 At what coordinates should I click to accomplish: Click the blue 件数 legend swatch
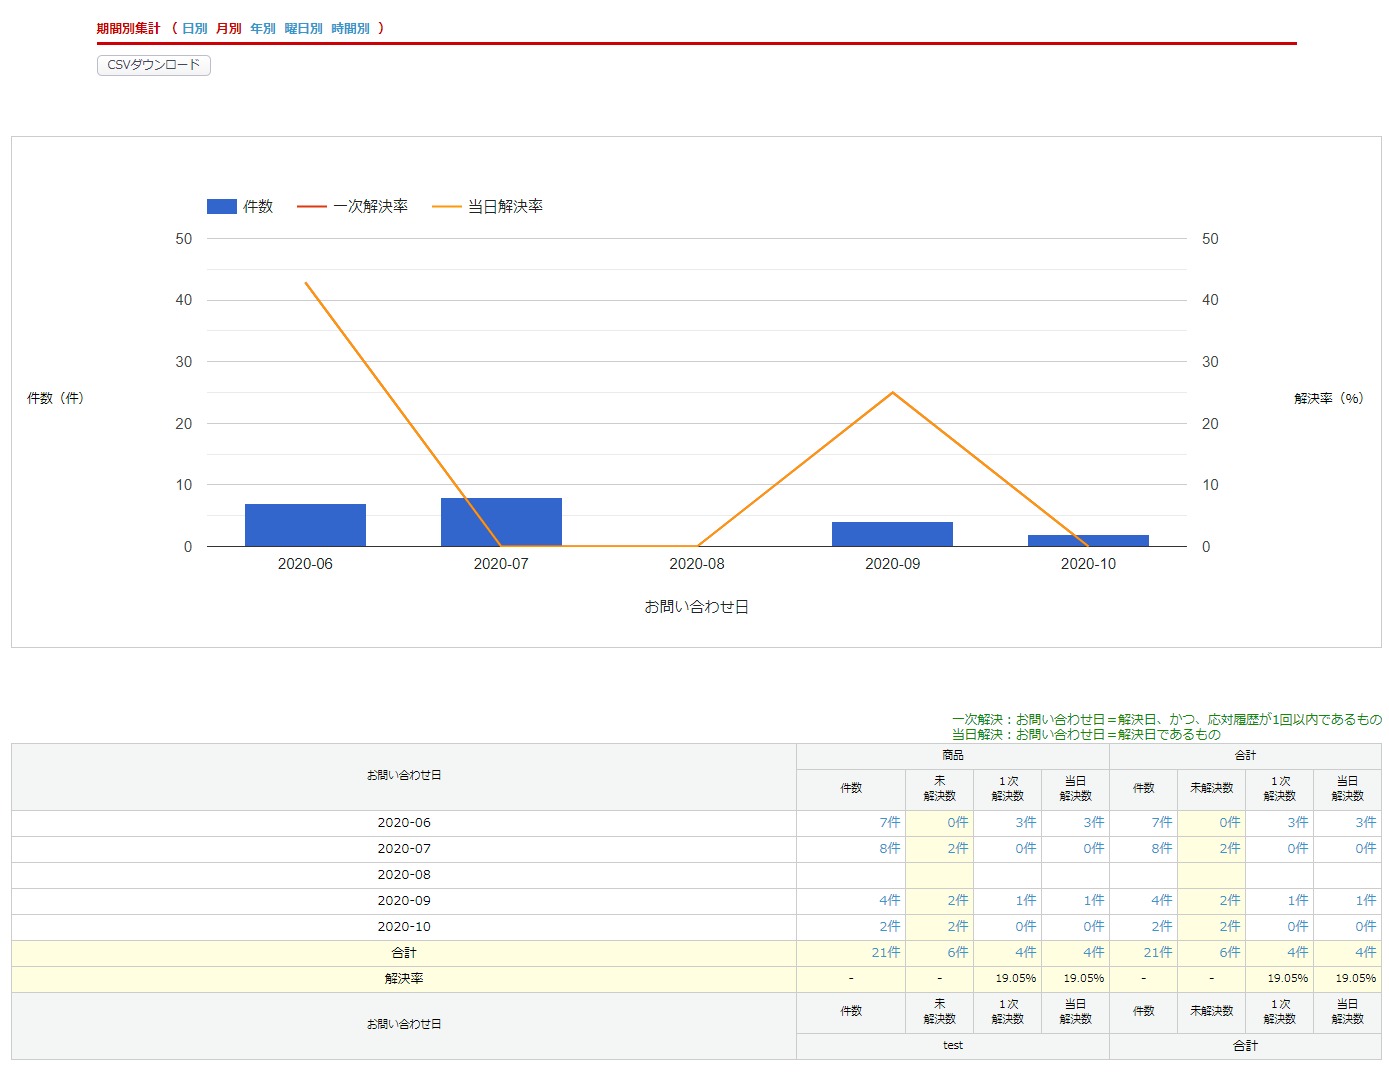(221, 207)
